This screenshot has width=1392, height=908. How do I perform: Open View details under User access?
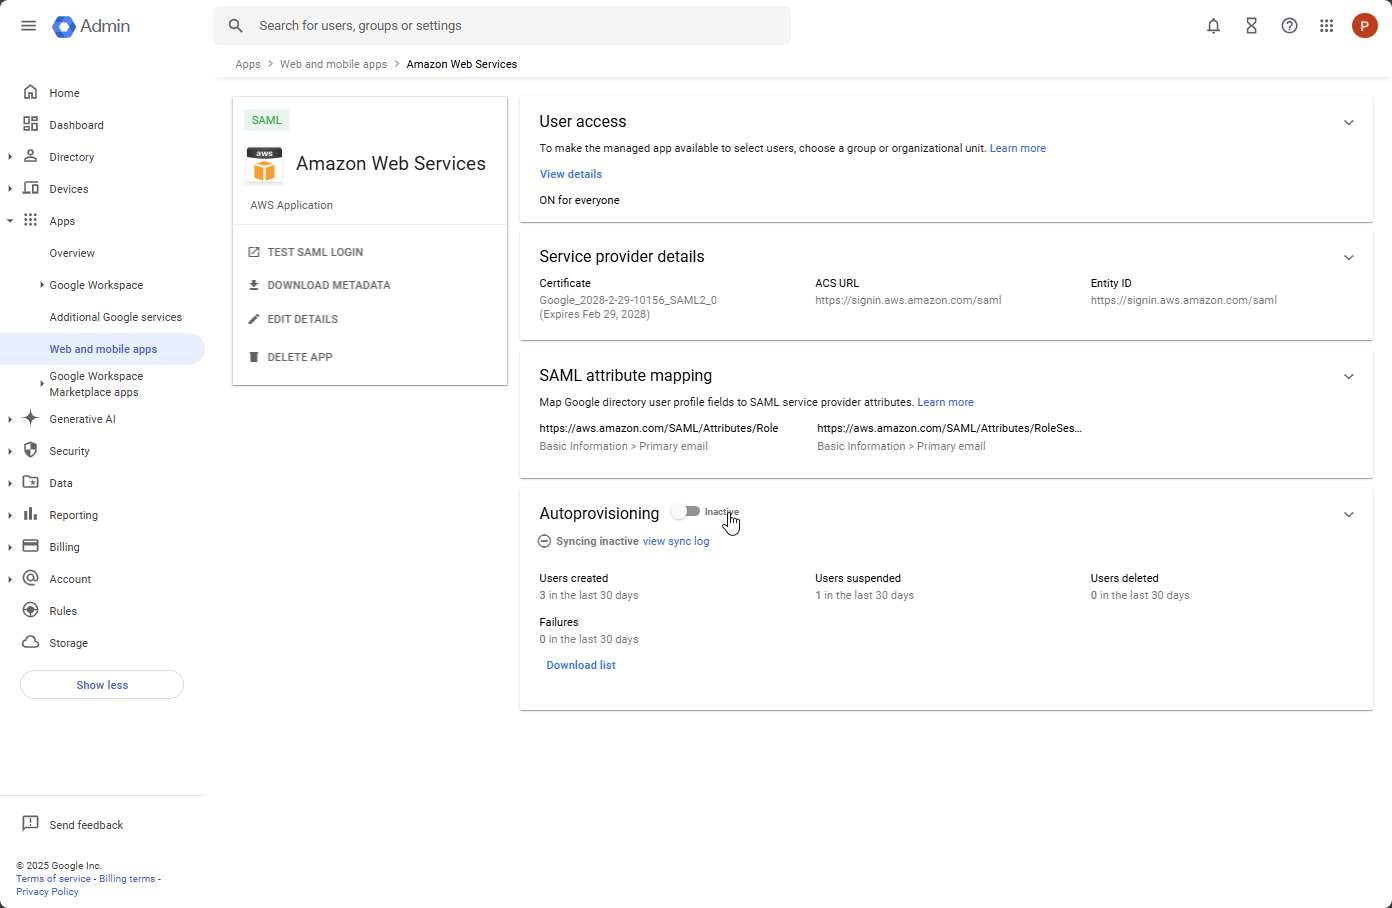pos(571,174)
